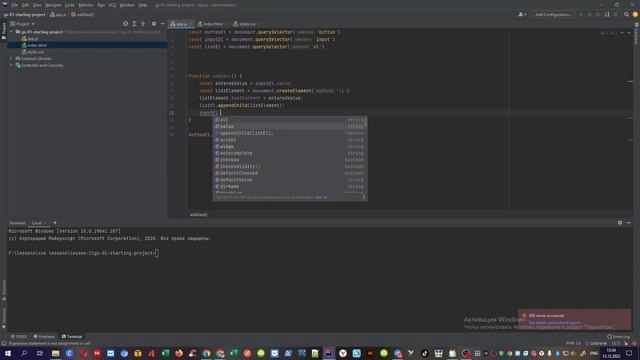Screen dimensions: 640x360
Task: Collapse the gs-01-starting-project root folder
Action: point(11,32)
